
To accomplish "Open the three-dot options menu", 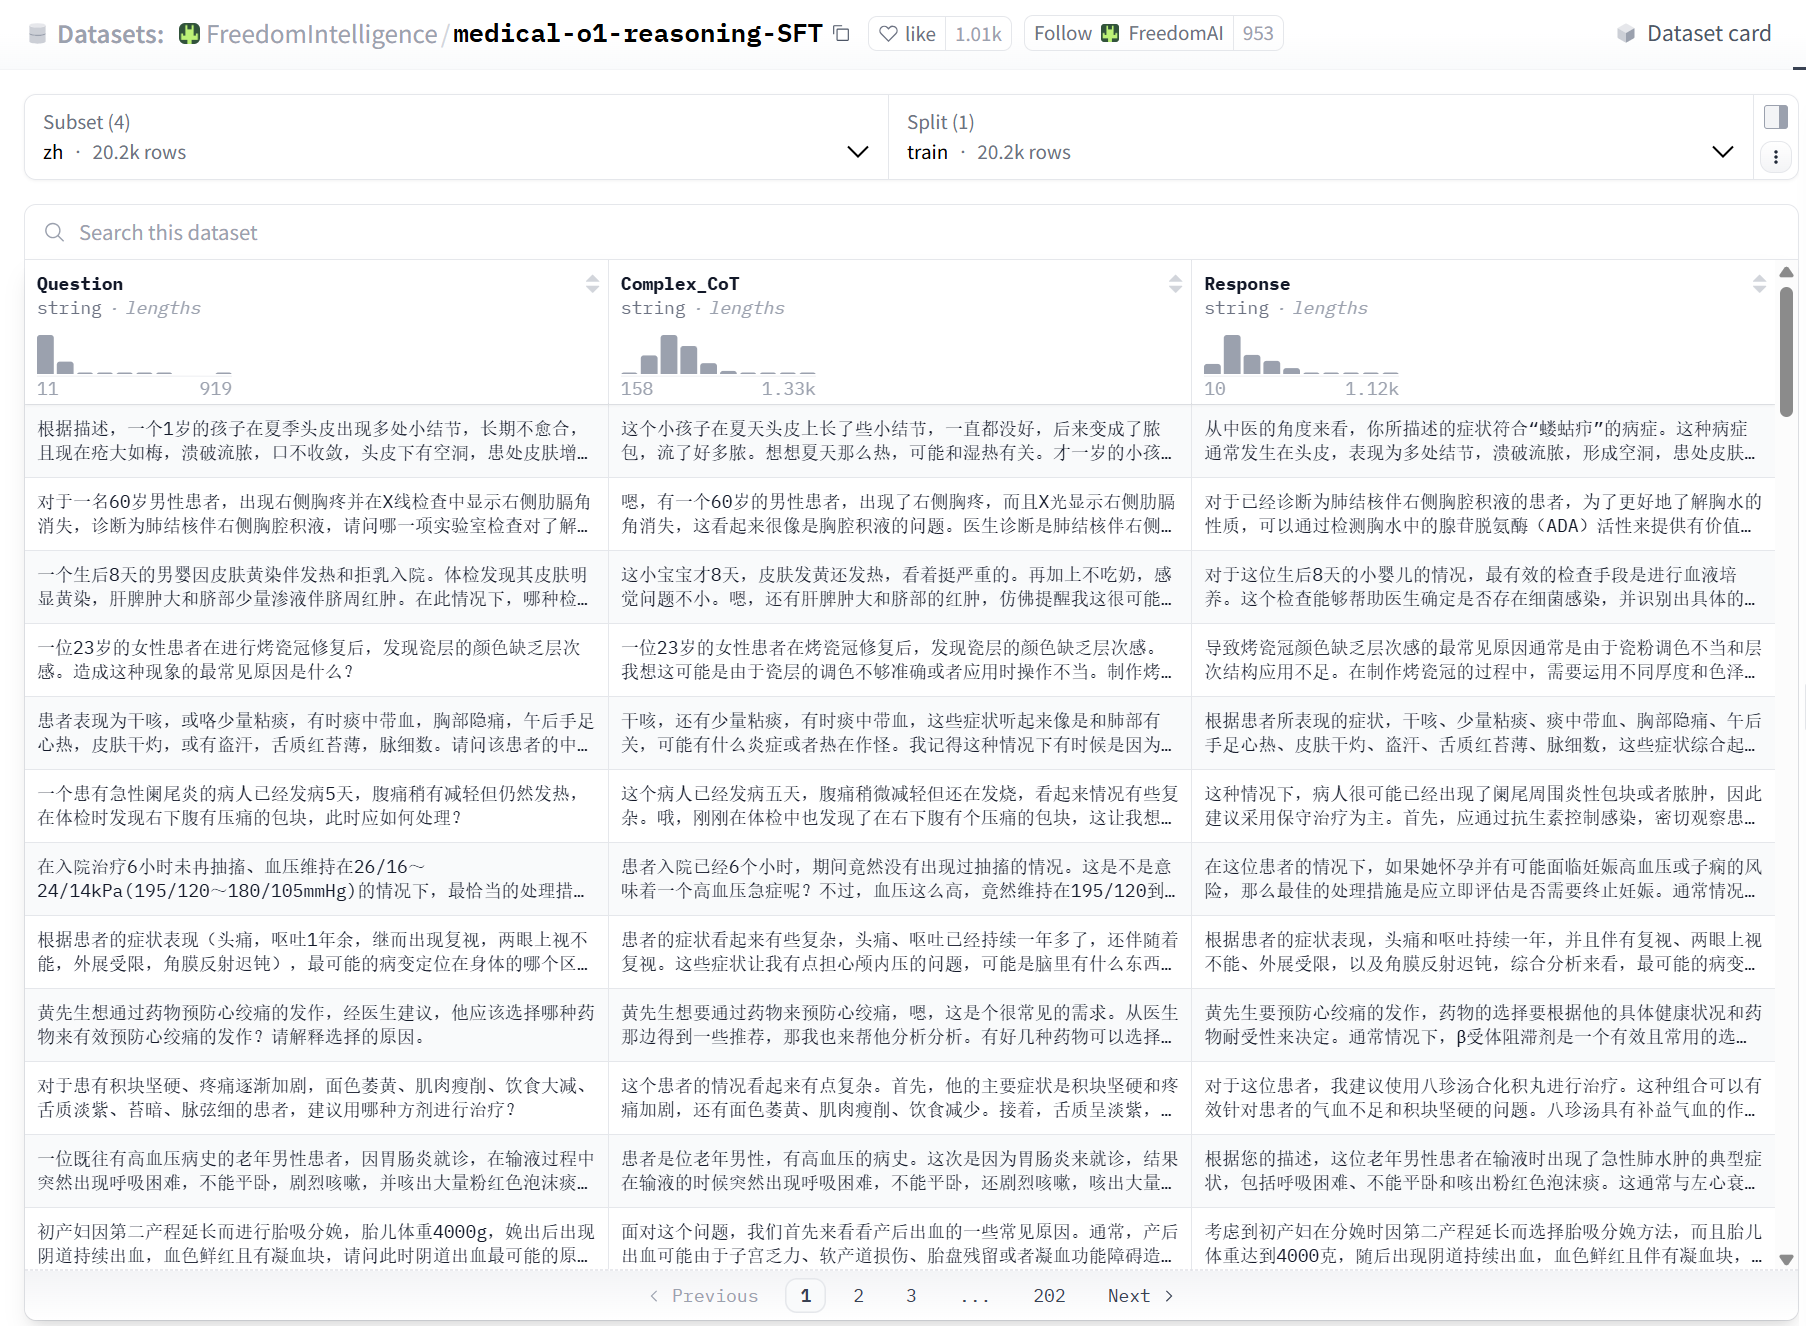I will click(1776, 157).
